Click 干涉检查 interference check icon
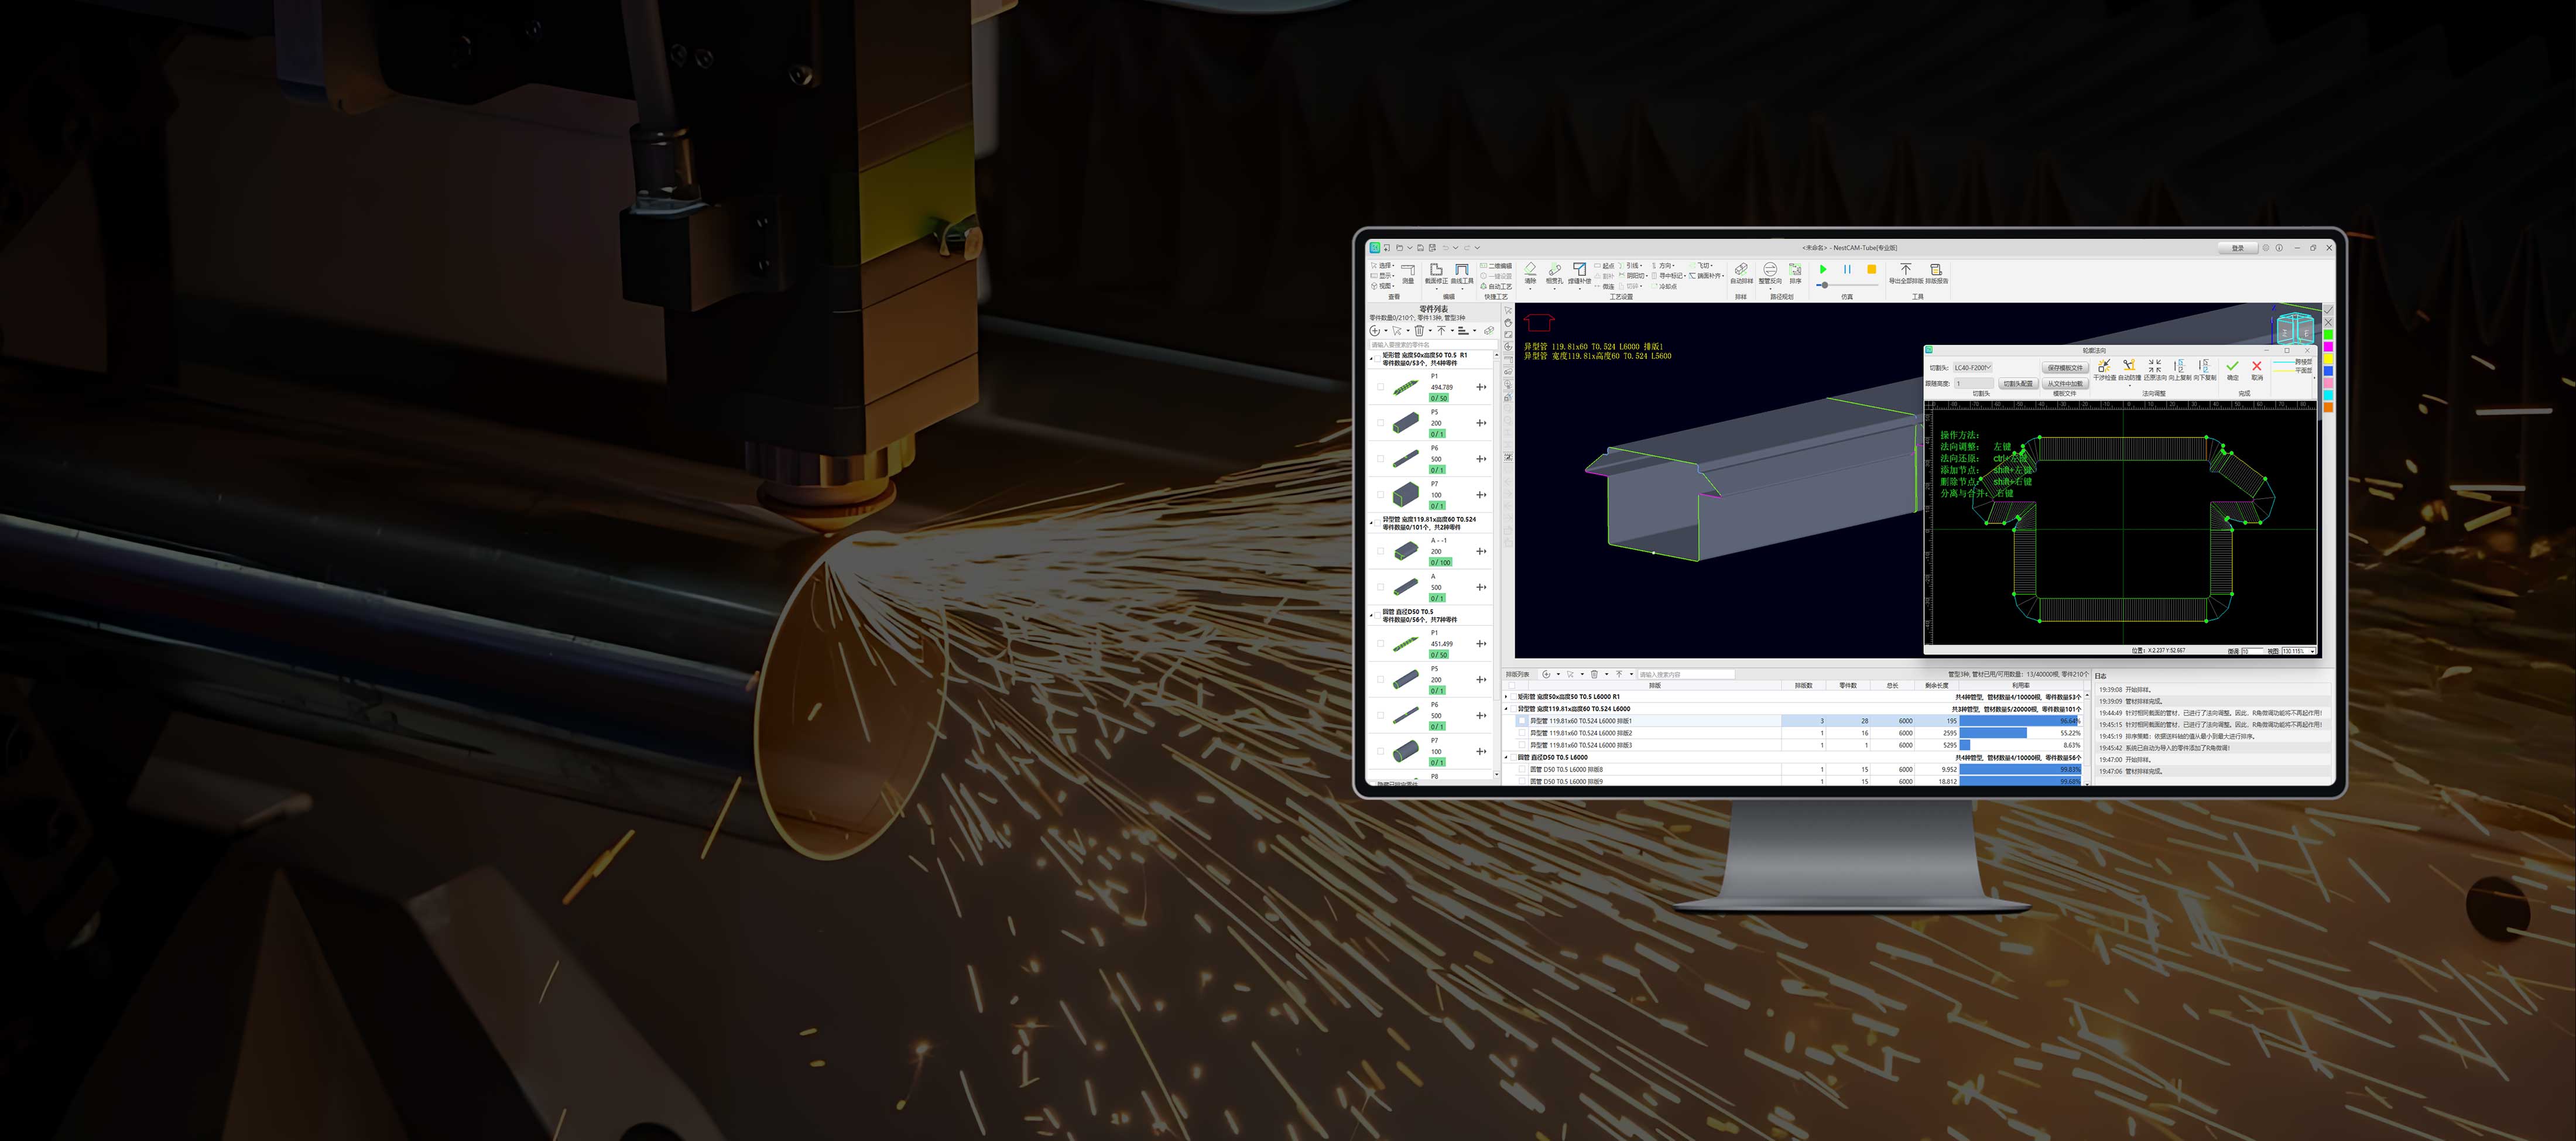Screen dimensions: 2576x1141 [2105, 366]
